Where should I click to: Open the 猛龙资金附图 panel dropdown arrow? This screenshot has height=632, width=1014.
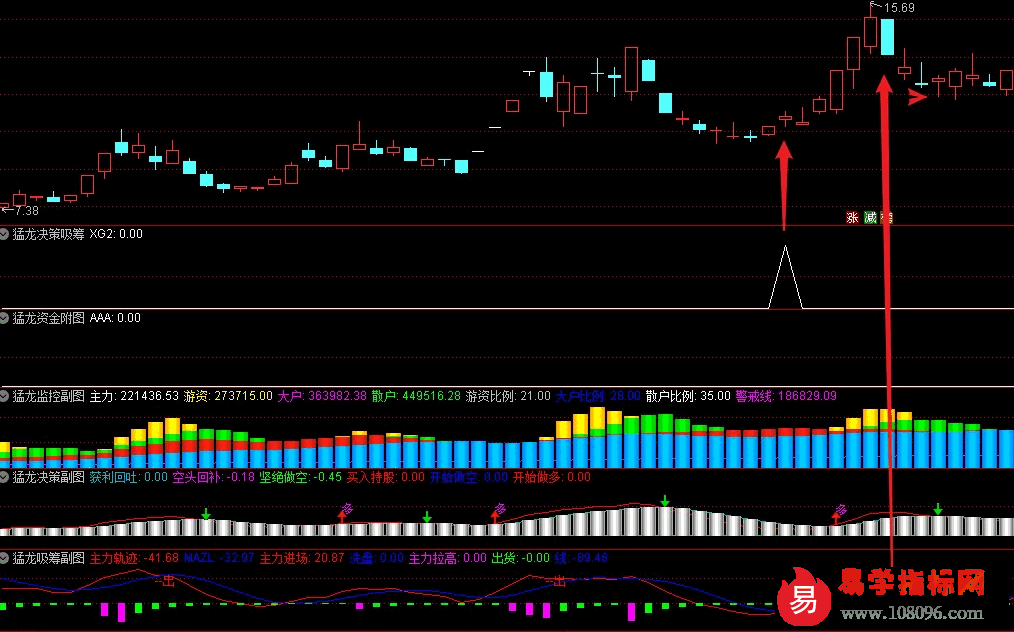(5, 318)
